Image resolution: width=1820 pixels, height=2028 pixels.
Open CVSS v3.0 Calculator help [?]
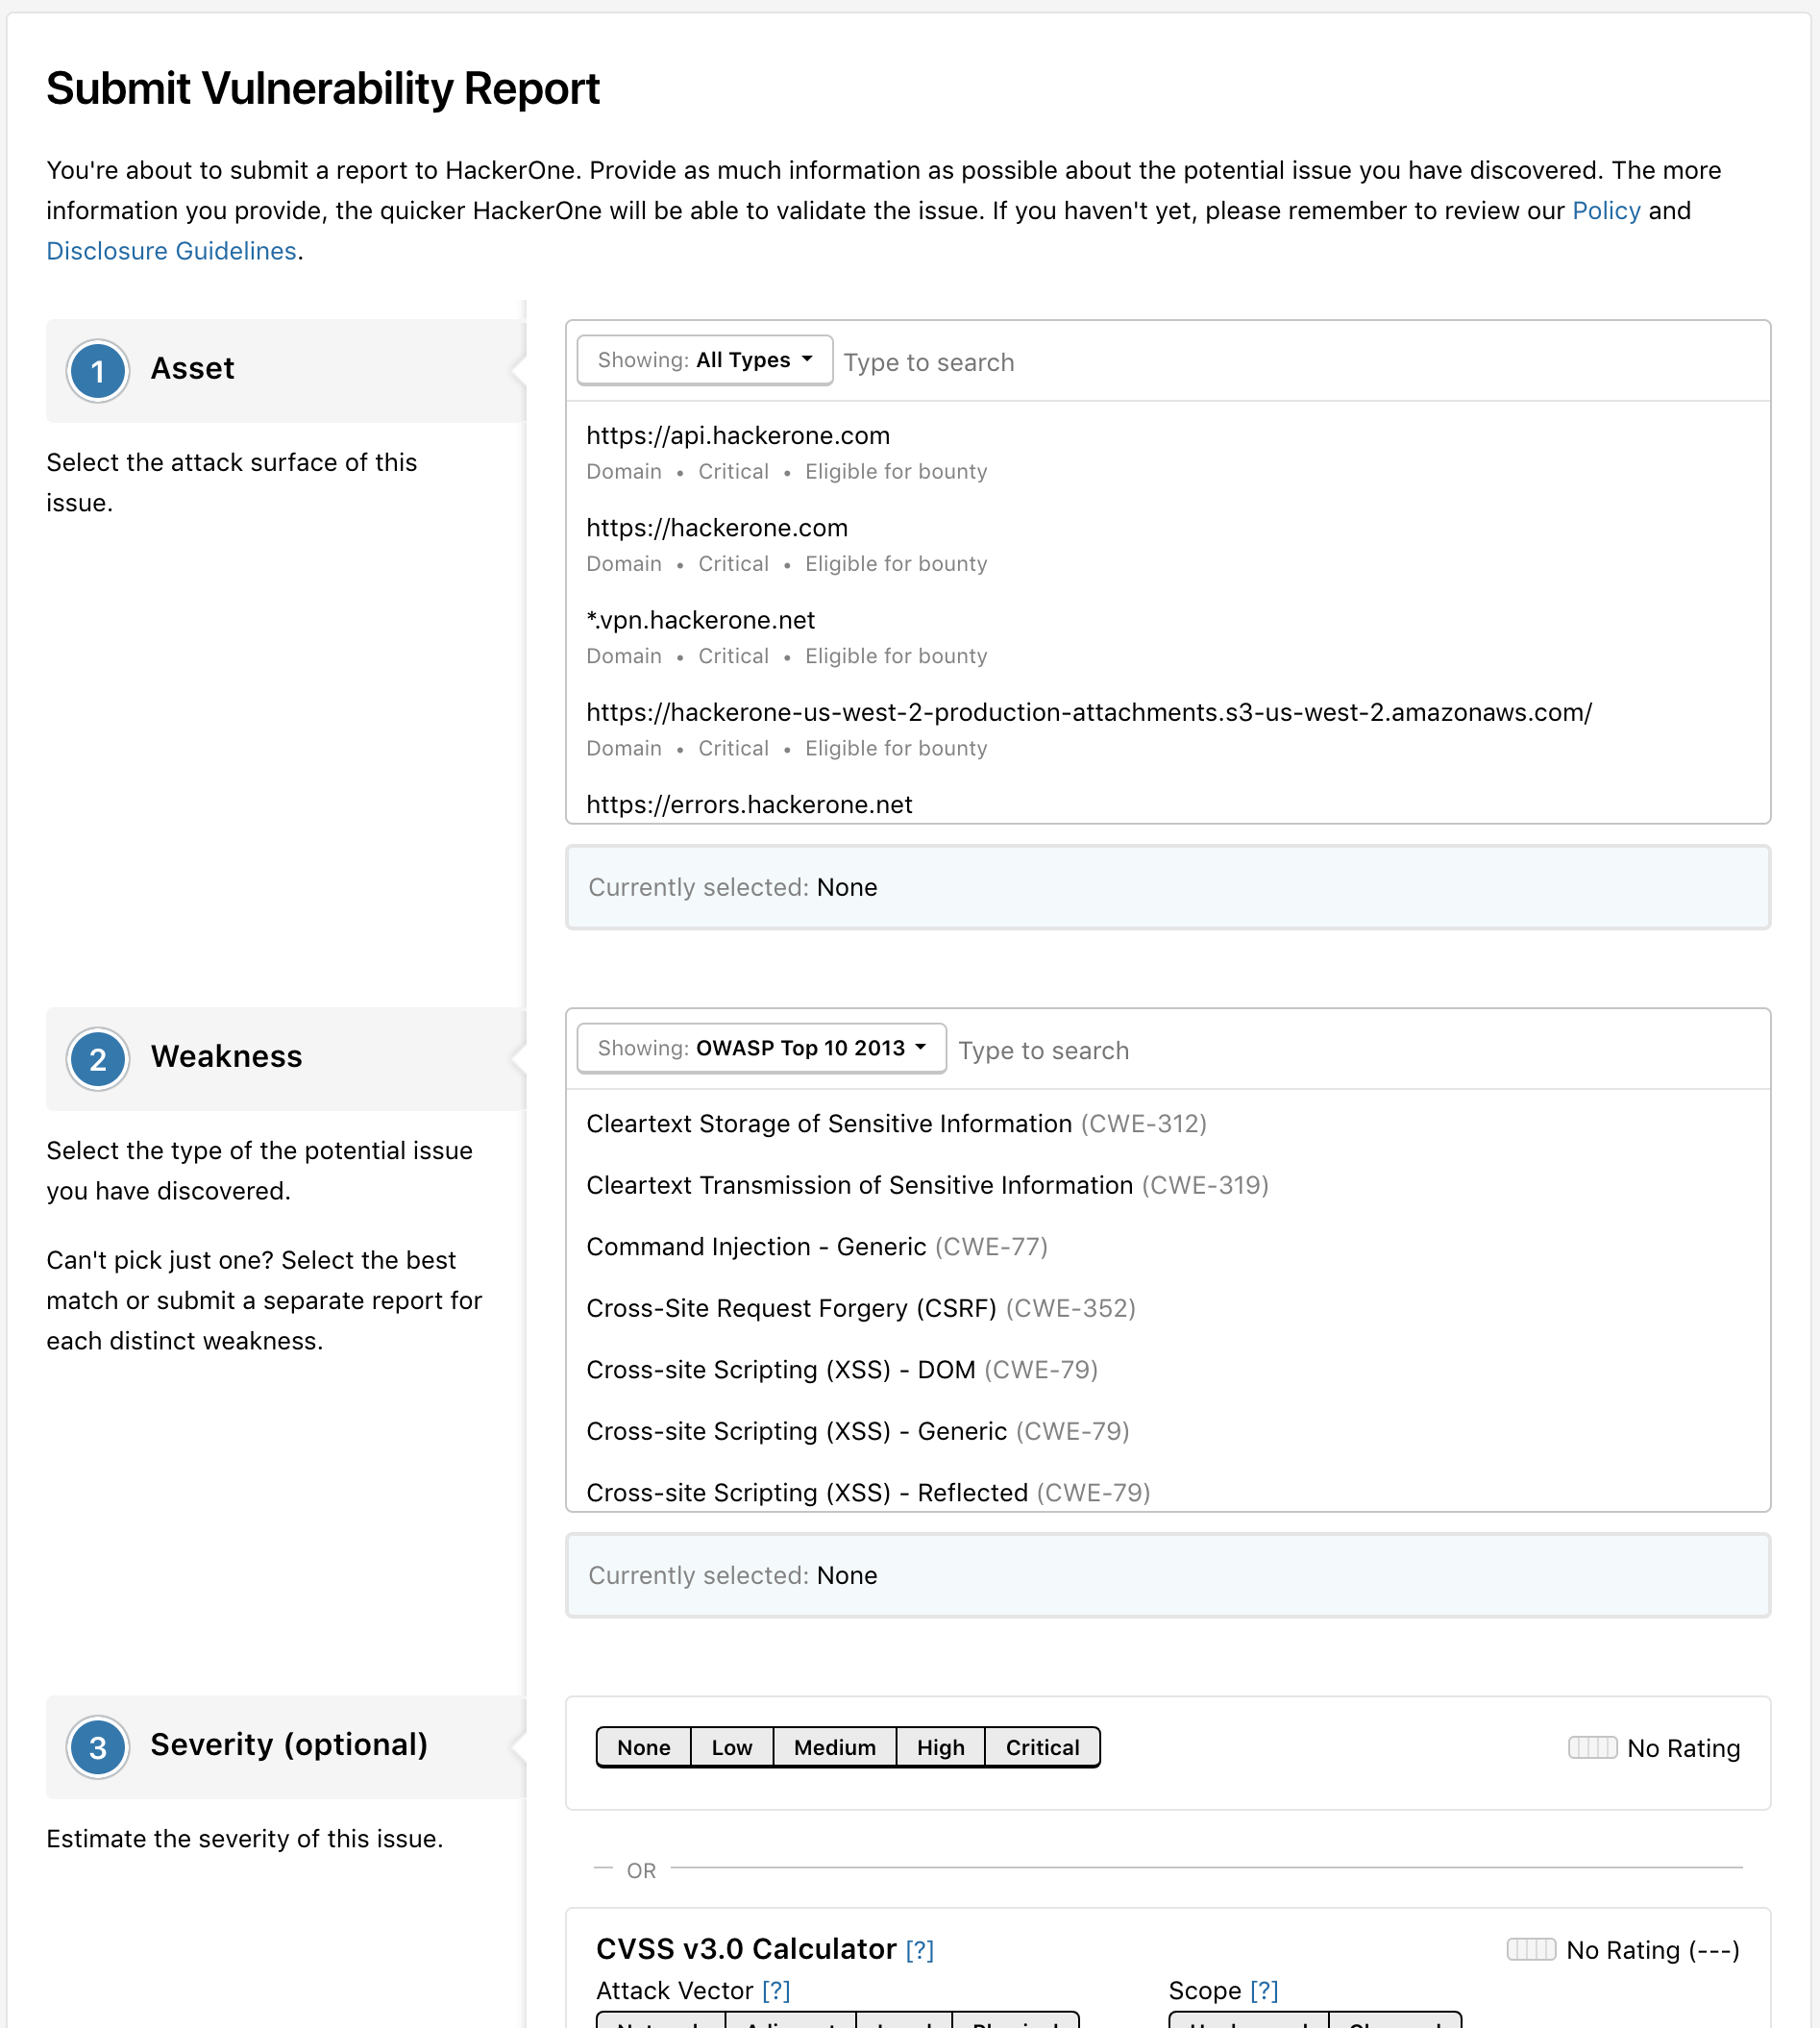coord(919,1950)
